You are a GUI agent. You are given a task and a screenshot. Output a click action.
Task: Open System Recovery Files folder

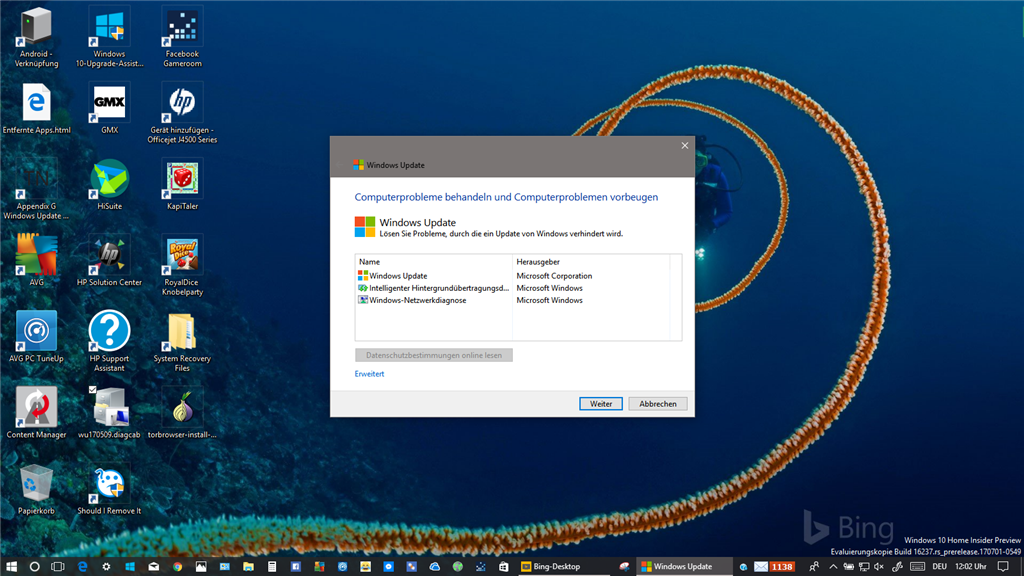(182, 342)
